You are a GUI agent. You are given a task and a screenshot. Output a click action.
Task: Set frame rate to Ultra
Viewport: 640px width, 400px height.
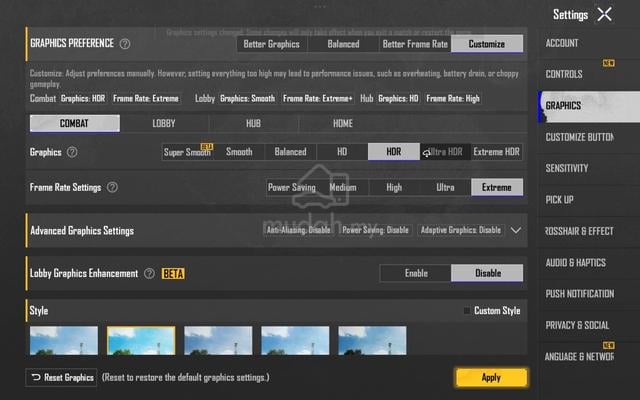click(445, 187)
